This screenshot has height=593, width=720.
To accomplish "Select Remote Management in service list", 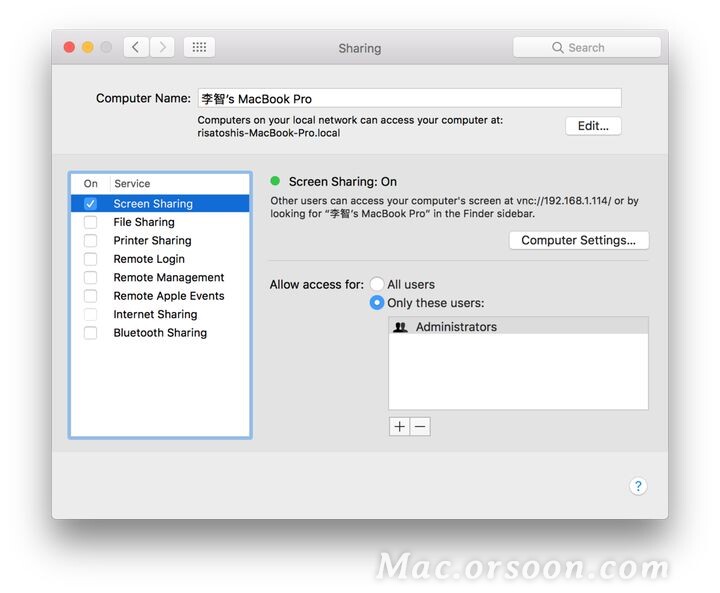I will coord(160,277).
